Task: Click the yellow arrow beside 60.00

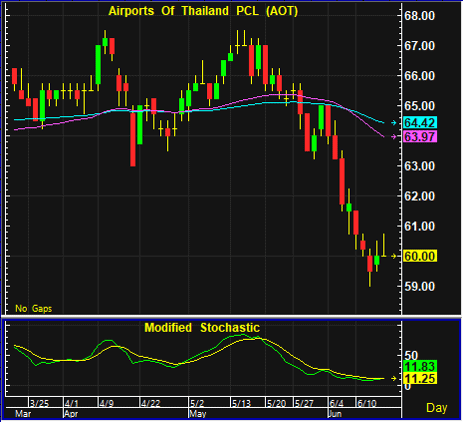Action: (394, 256)
